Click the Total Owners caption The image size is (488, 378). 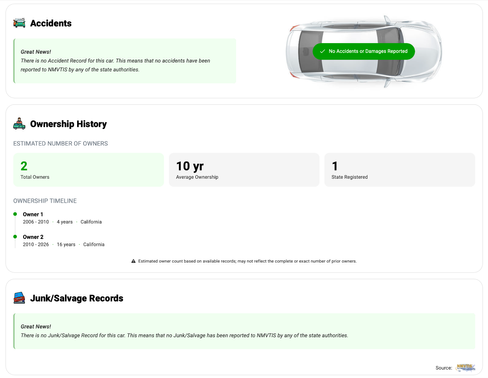pyautogui.click(x=35, y=177)
